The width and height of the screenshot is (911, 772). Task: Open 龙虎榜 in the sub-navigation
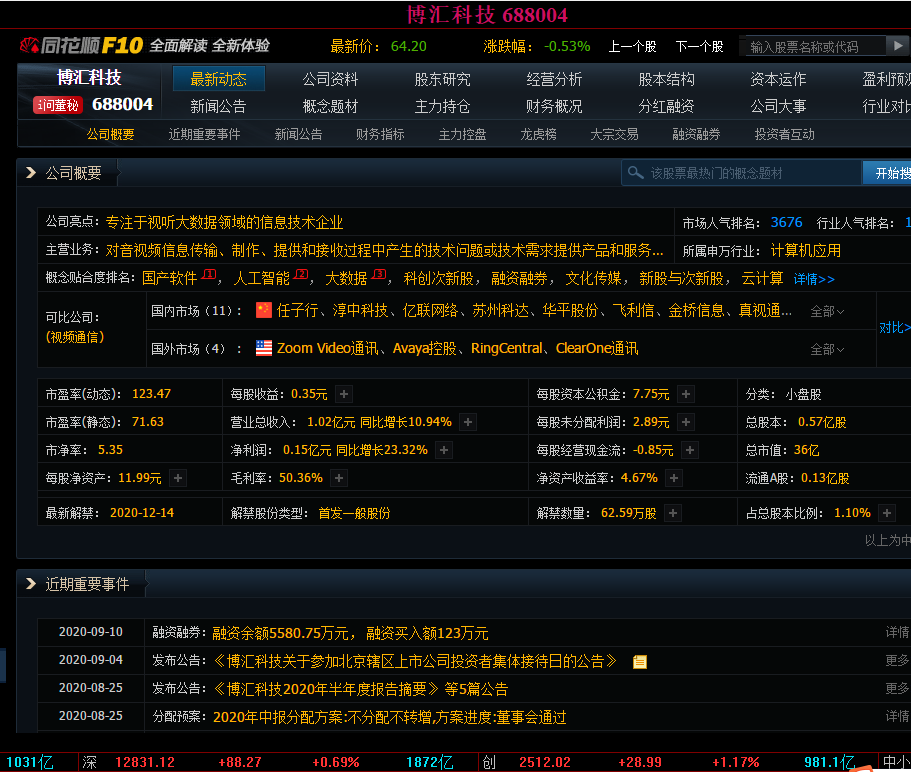[538, 135]
